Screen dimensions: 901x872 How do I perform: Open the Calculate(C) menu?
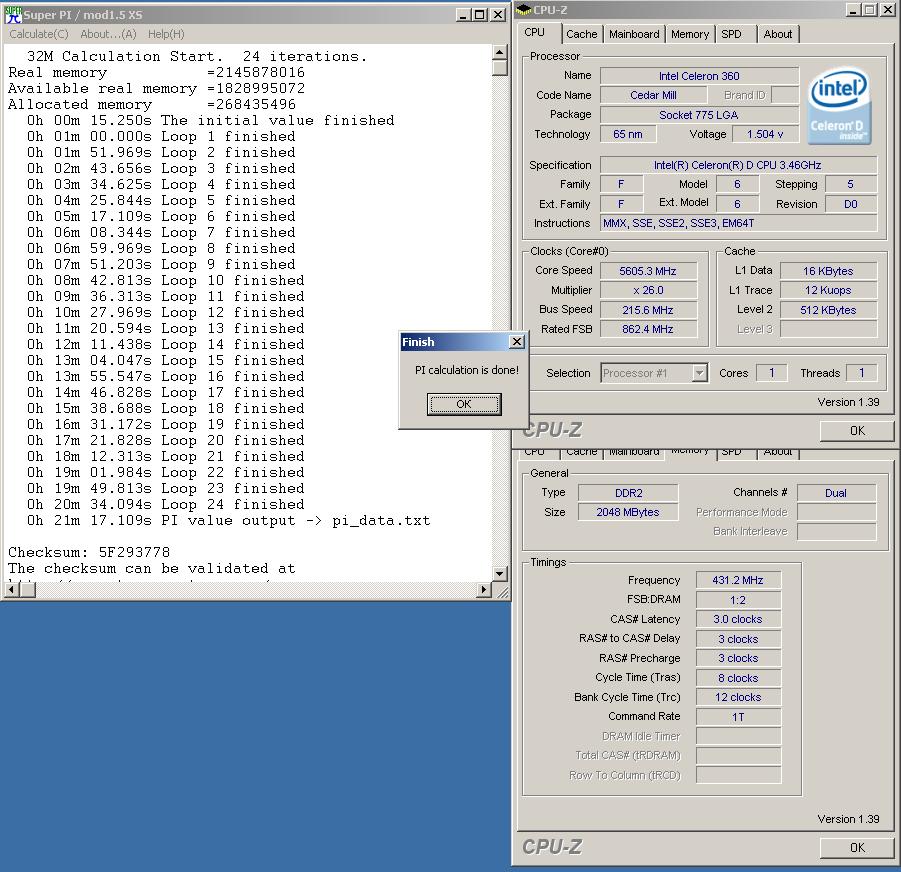point(38,34)
